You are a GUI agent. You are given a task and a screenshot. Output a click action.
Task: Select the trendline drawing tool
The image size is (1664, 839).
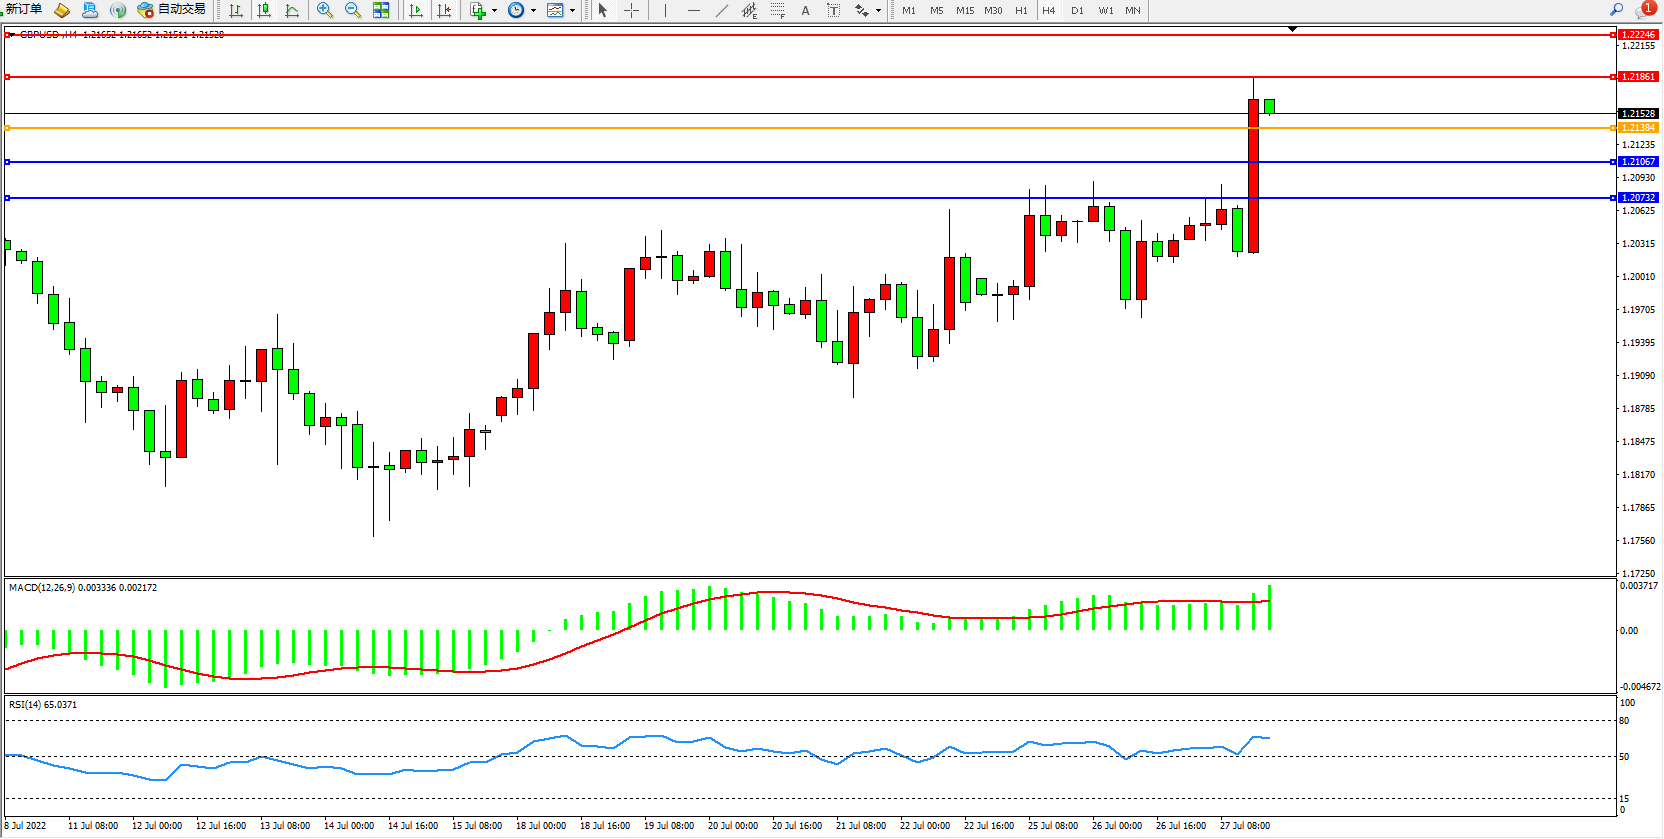coord(721,10)
